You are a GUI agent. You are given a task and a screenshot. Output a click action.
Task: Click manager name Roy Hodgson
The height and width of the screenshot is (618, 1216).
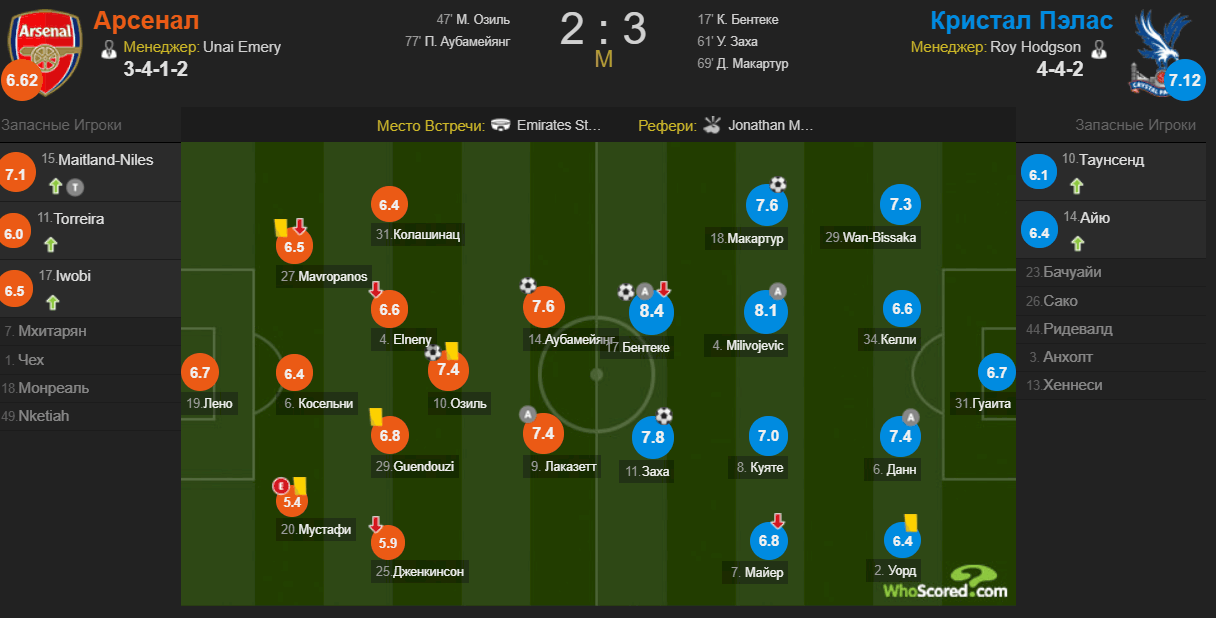pos(1037,47)
